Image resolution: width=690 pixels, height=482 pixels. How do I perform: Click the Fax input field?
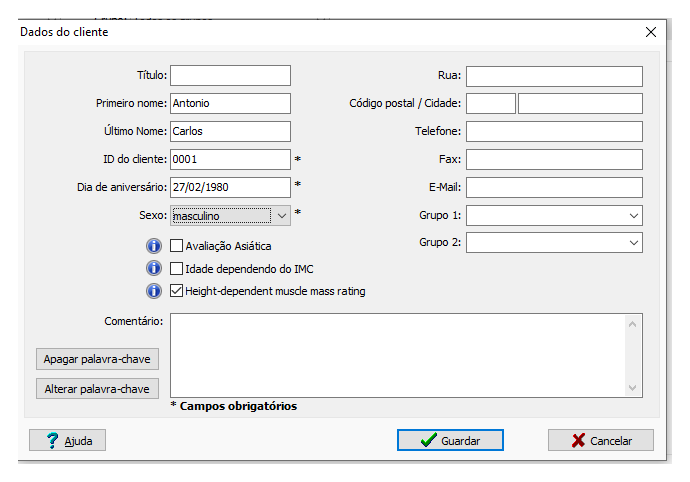[554, 159]
